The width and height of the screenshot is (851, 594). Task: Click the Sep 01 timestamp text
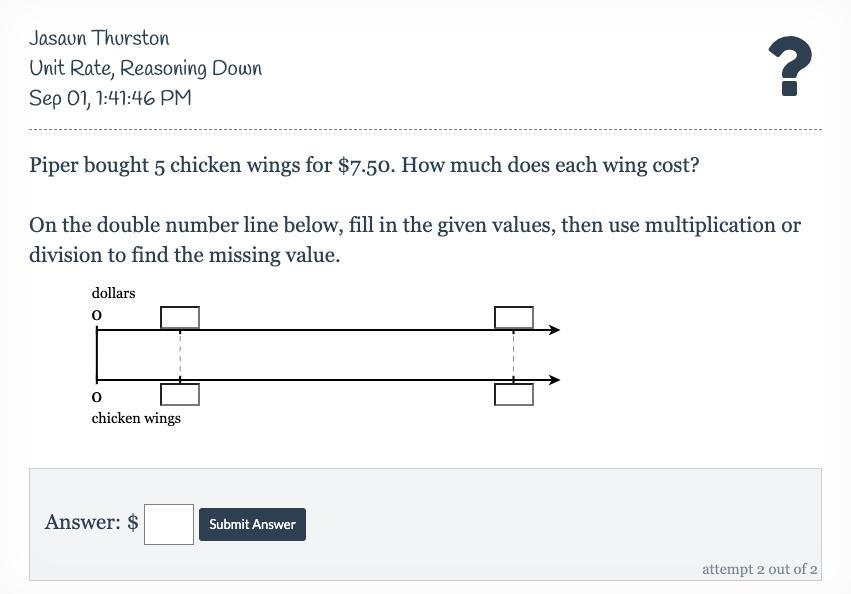coord(110,98)
